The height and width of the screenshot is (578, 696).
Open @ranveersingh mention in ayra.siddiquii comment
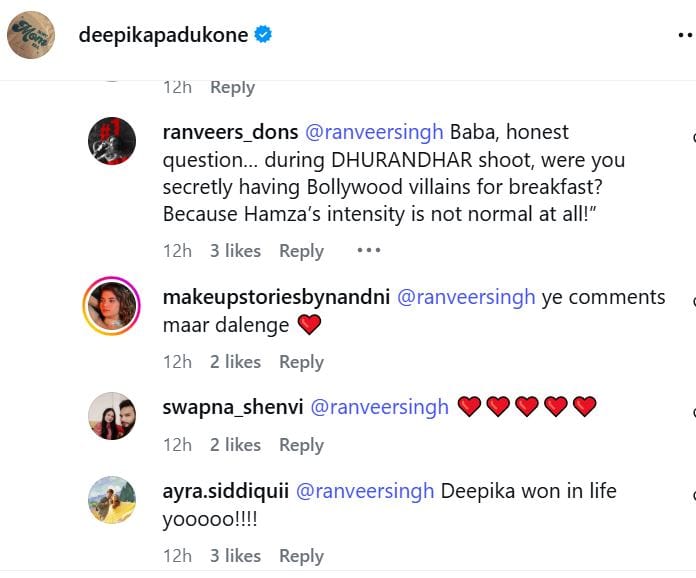[366, 491]
